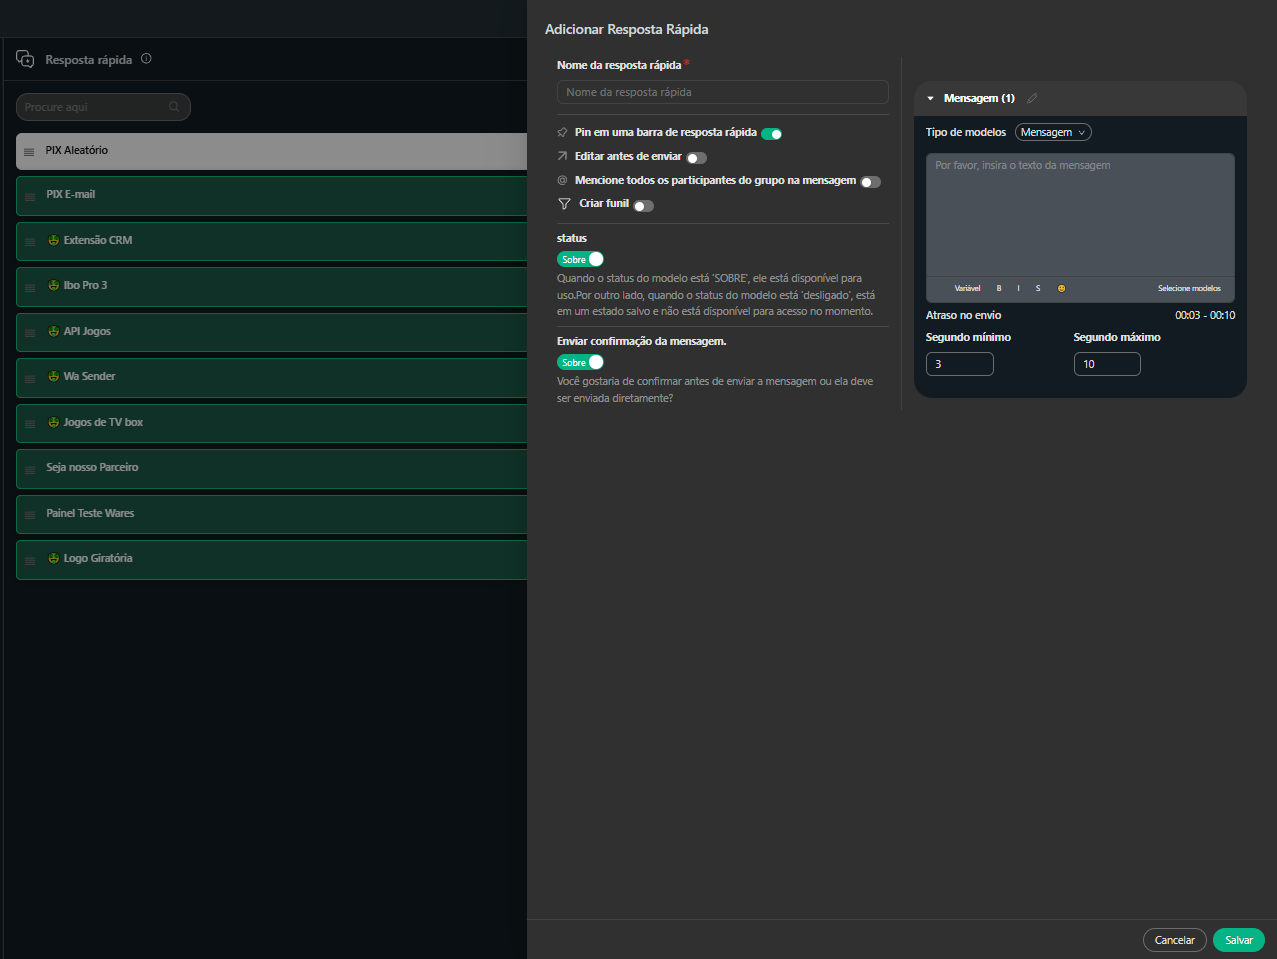Select the Seja nosso Parceiro quick reply
The height and width of the screenshot is (959, 1277).
click(x=270, y=468)
